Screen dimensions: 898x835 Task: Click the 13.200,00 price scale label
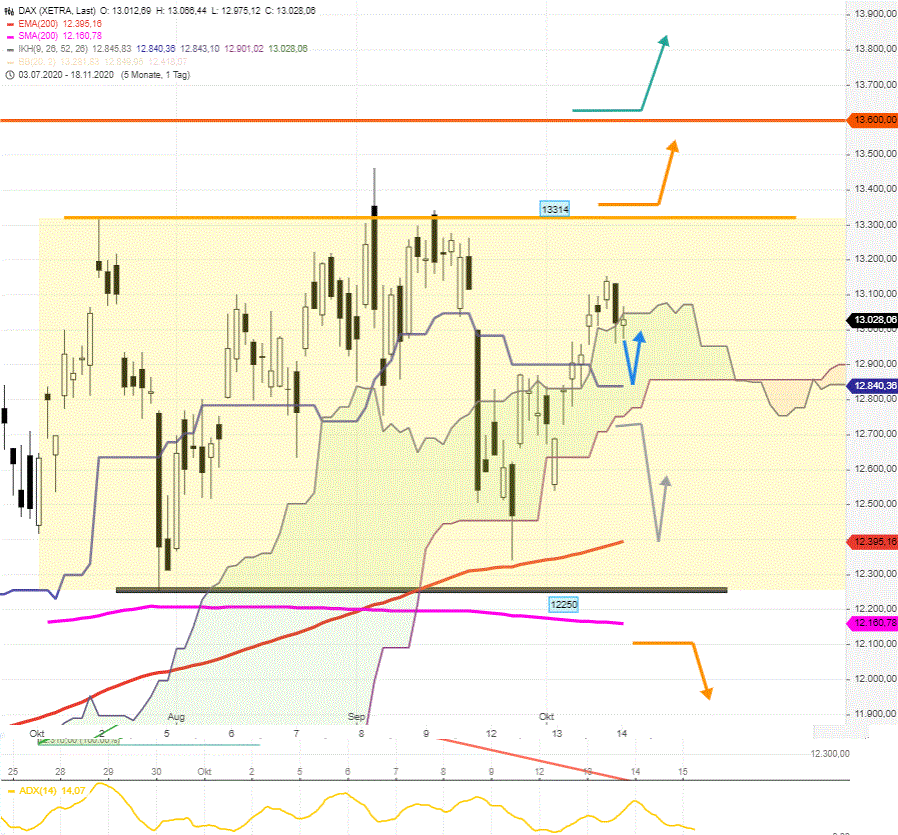(875, 259)
